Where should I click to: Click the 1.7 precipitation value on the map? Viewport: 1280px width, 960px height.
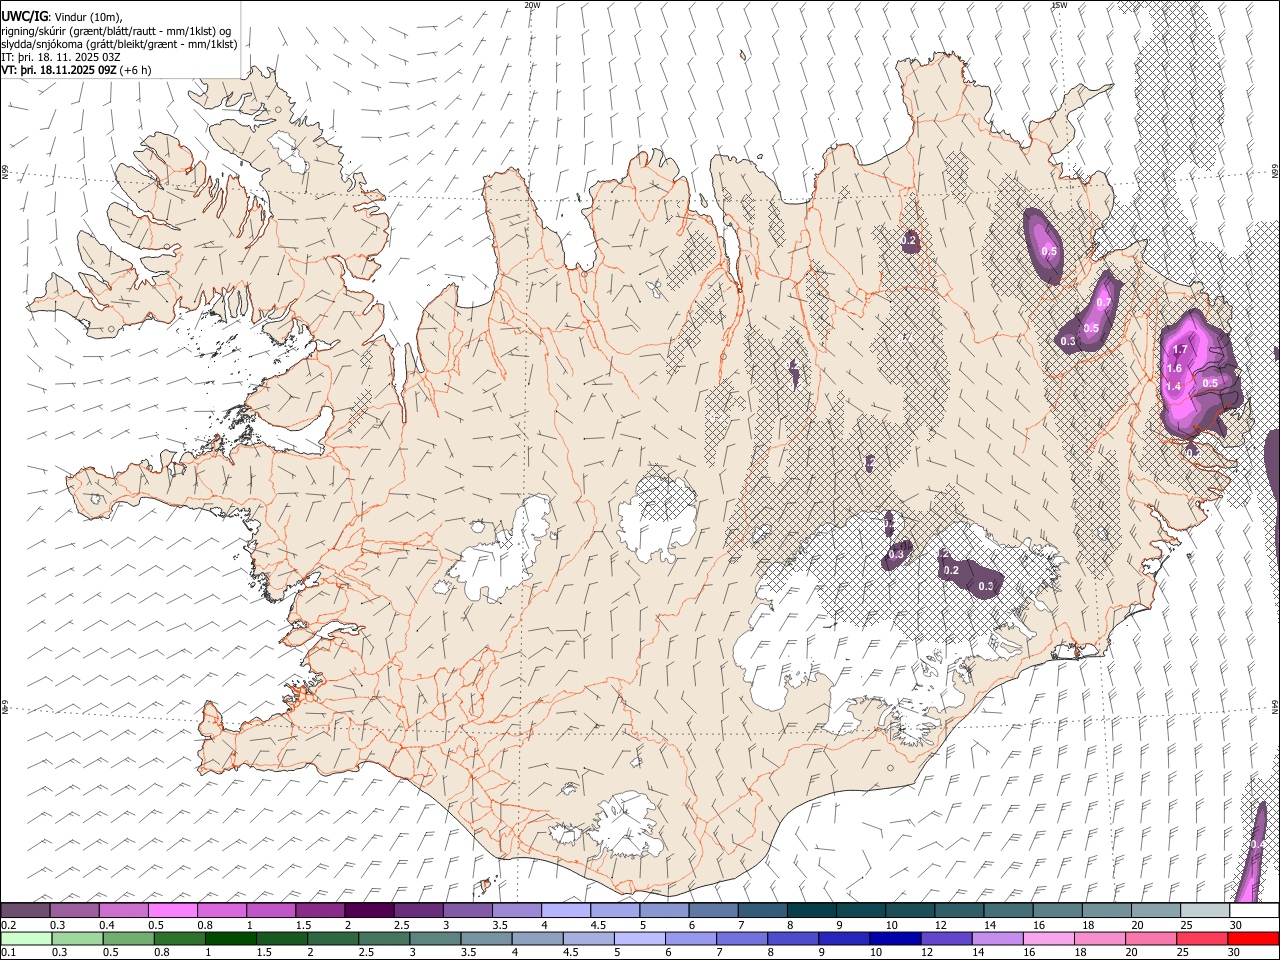click(x=1180, y=350)
